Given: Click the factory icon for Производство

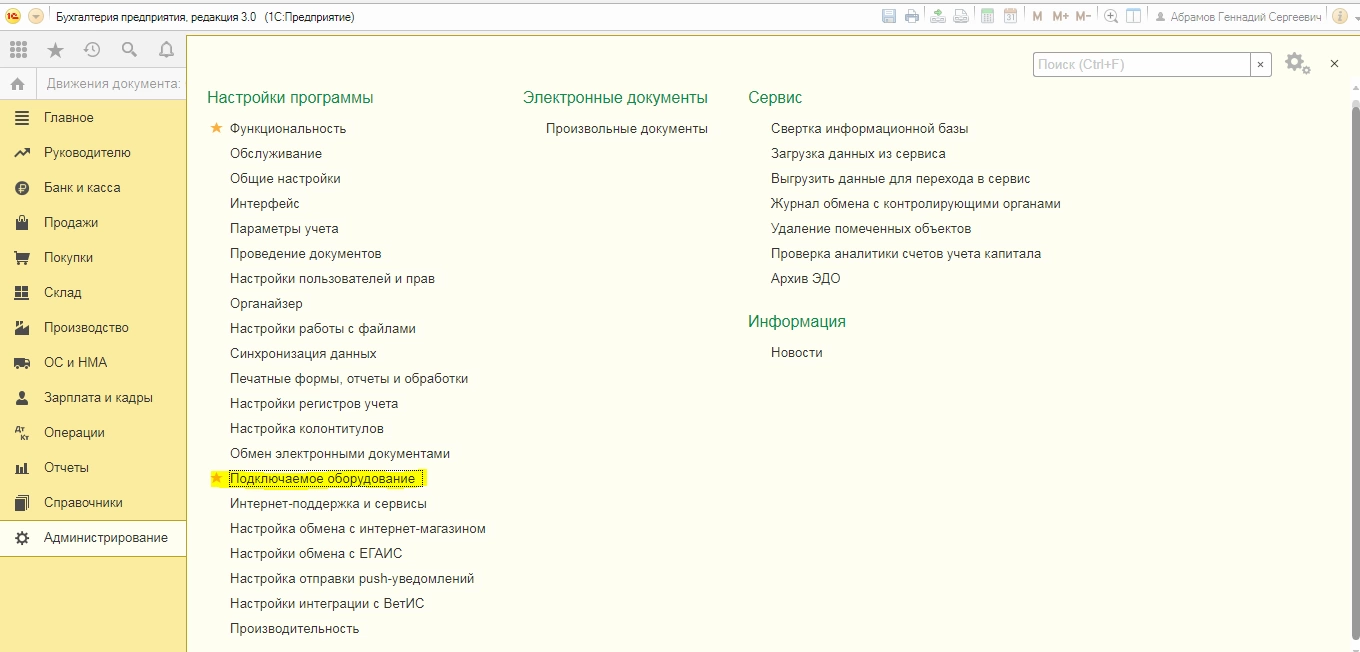Looking at the screenshot, I should tap(21, 327).
